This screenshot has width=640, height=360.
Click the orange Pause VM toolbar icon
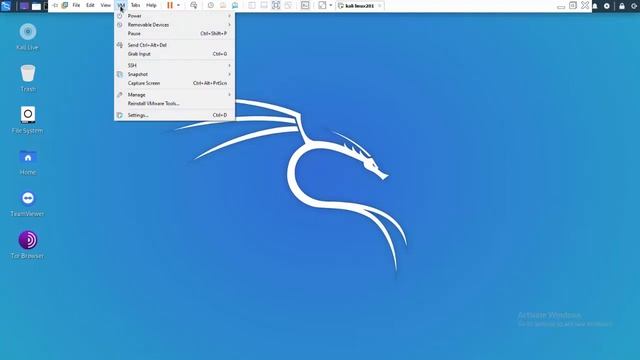170,5
